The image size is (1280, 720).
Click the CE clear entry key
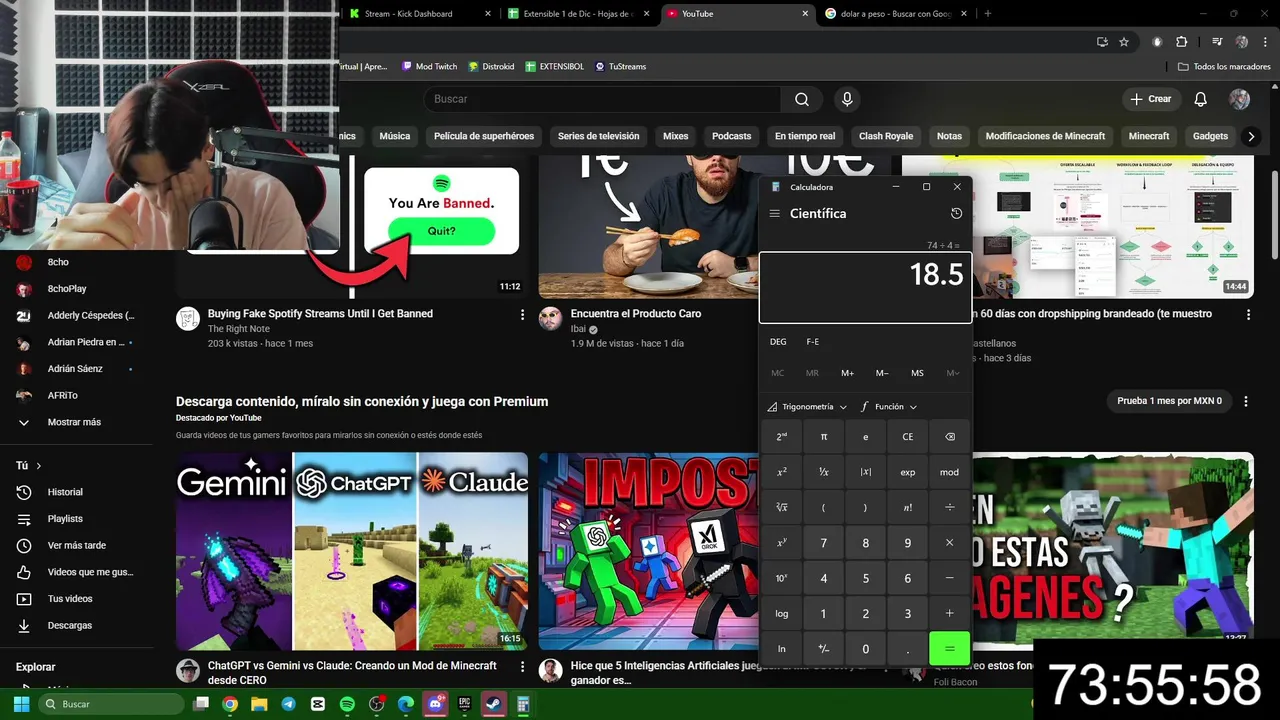click(908, 437)
